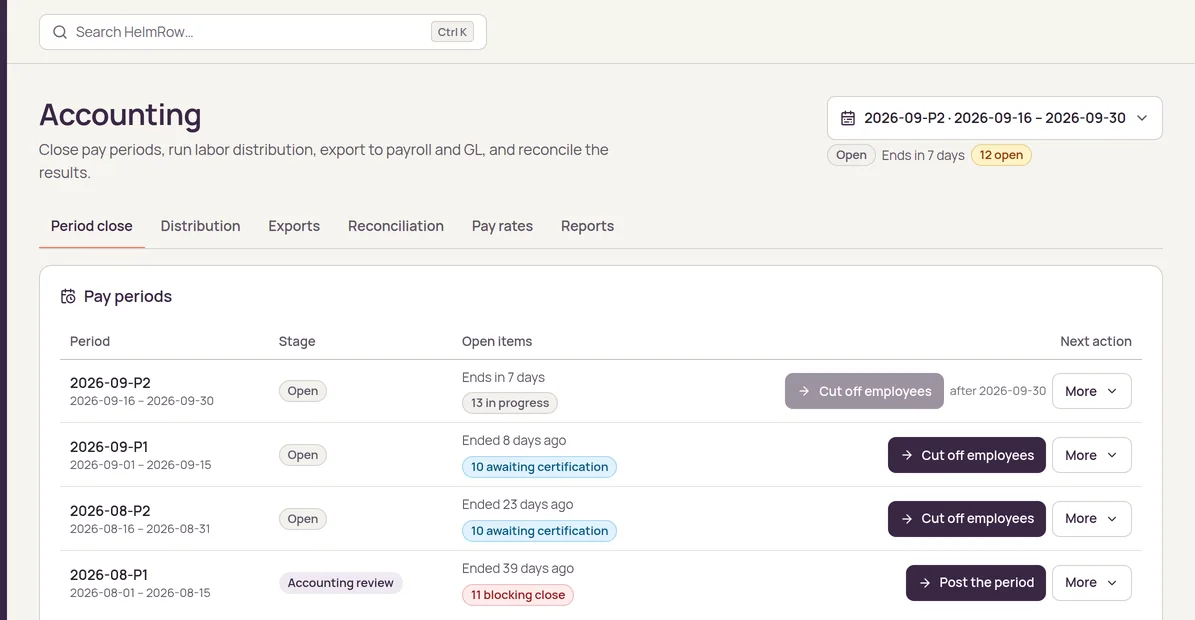Click the after 2026-09-30 note
This screenshot has width=1195, height=620.
coord(998,391)
